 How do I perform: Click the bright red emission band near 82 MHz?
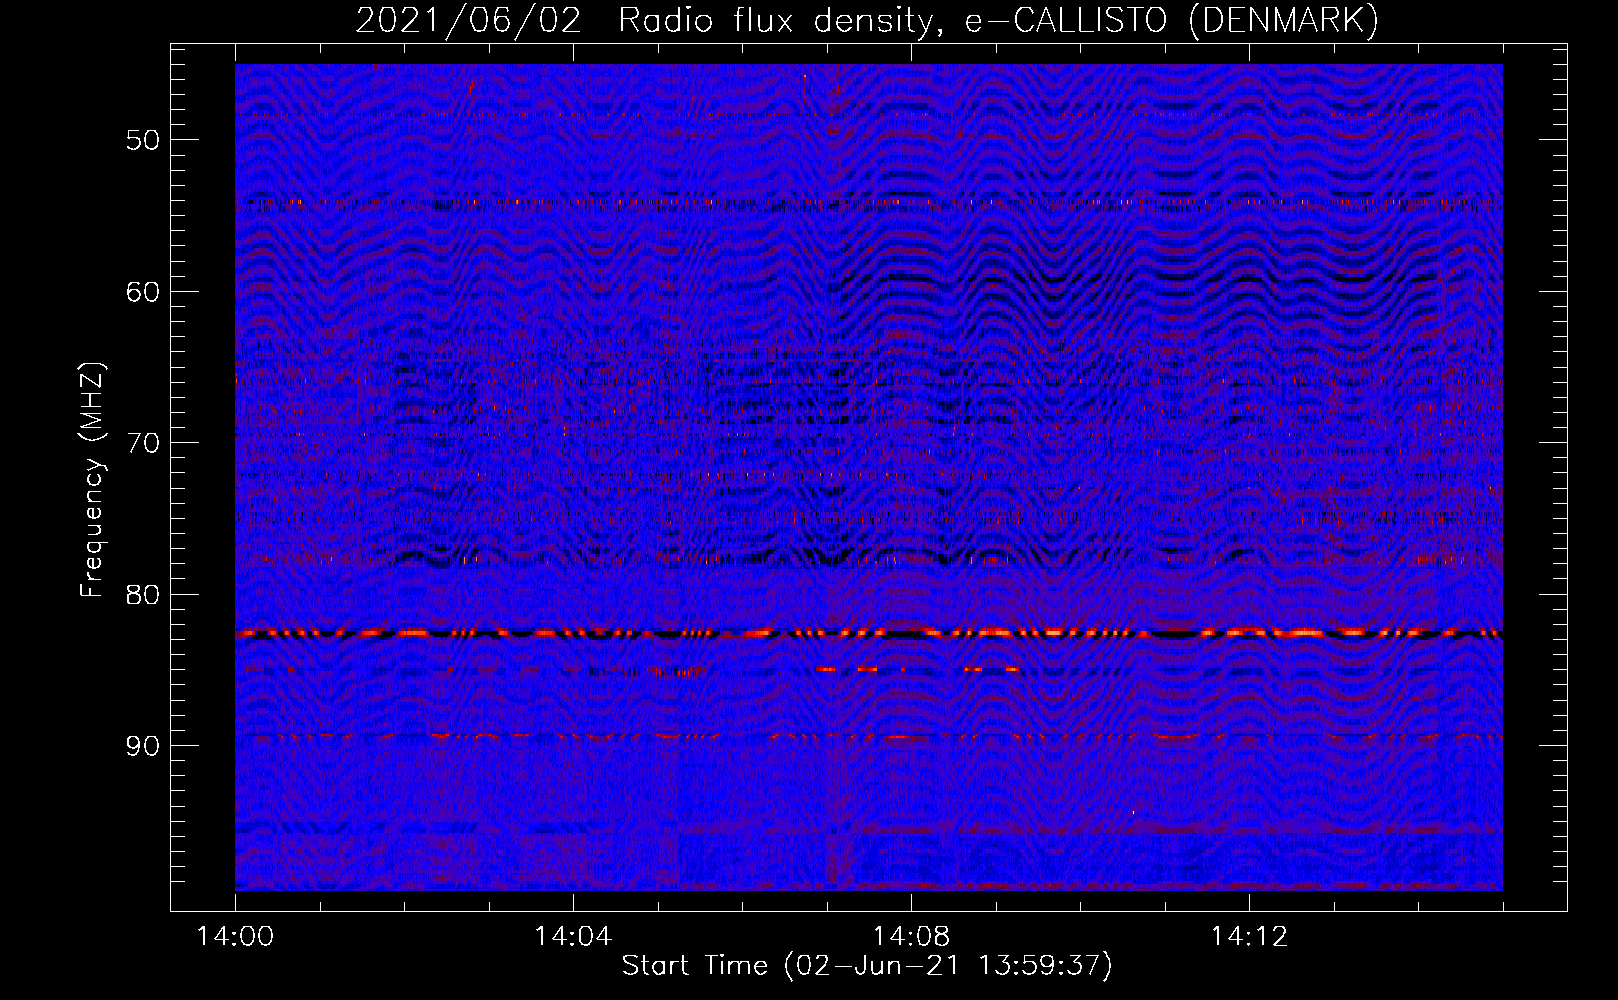pos(869,633)
